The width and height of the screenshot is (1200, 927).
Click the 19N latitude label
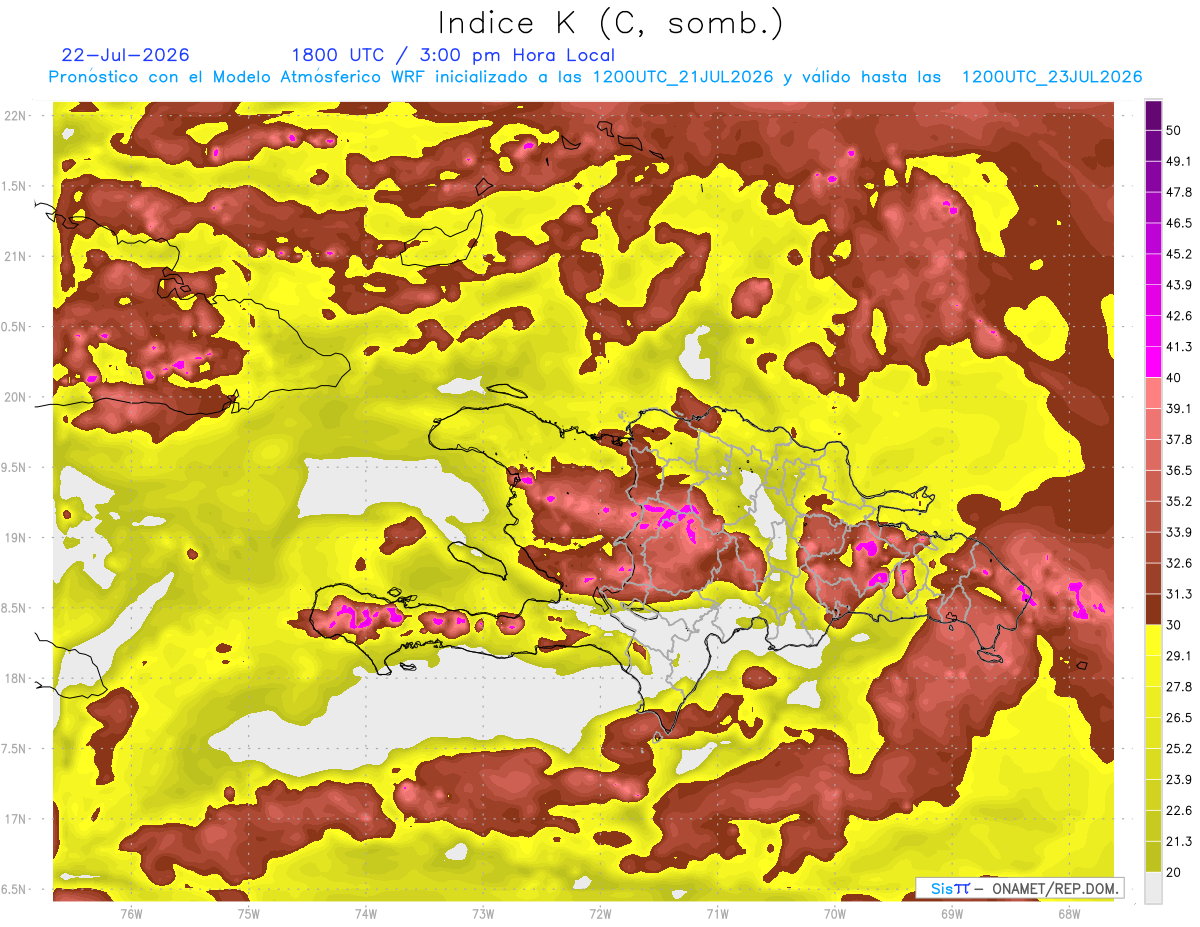(16, 537)
